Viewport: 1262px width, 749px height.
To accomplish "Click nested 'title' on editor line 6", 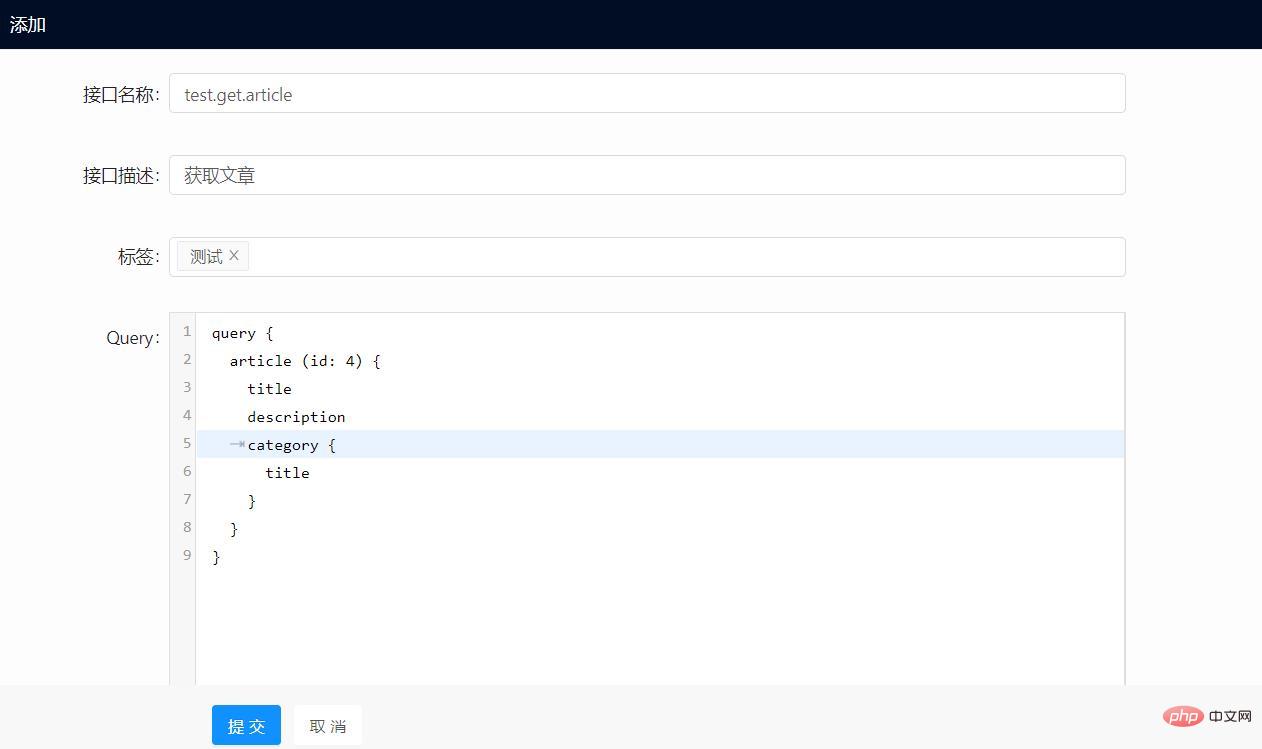I will [x=288, y=473].
